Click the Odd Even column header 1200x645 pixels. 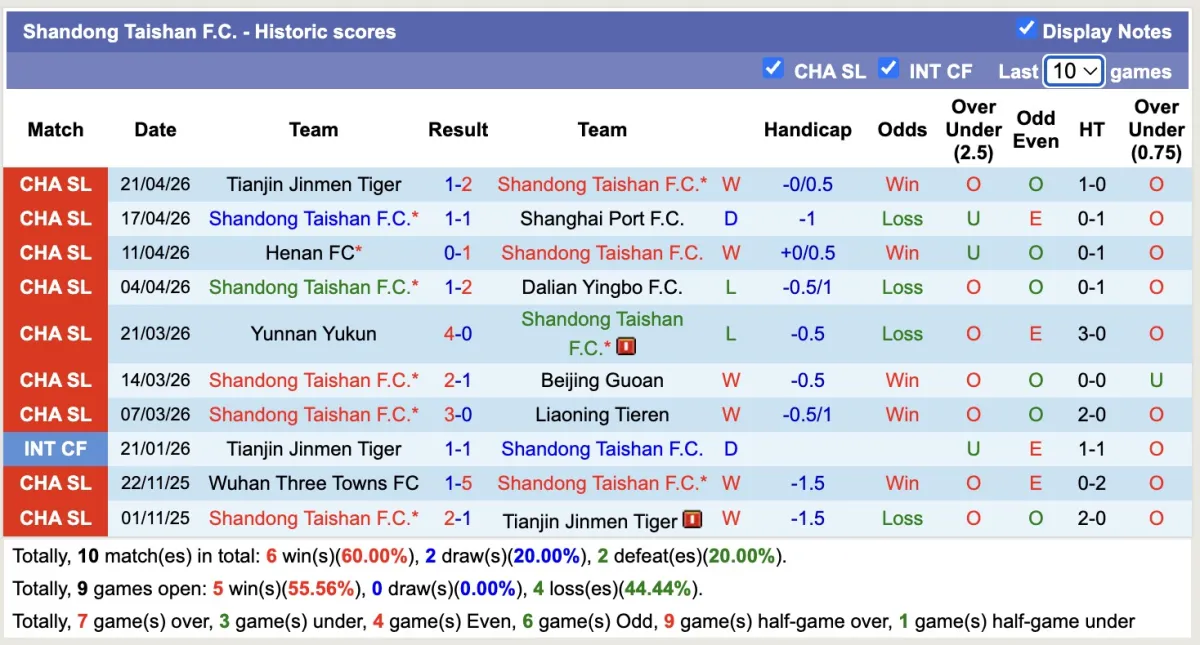pyautogui.click(x=1035, y=129)
